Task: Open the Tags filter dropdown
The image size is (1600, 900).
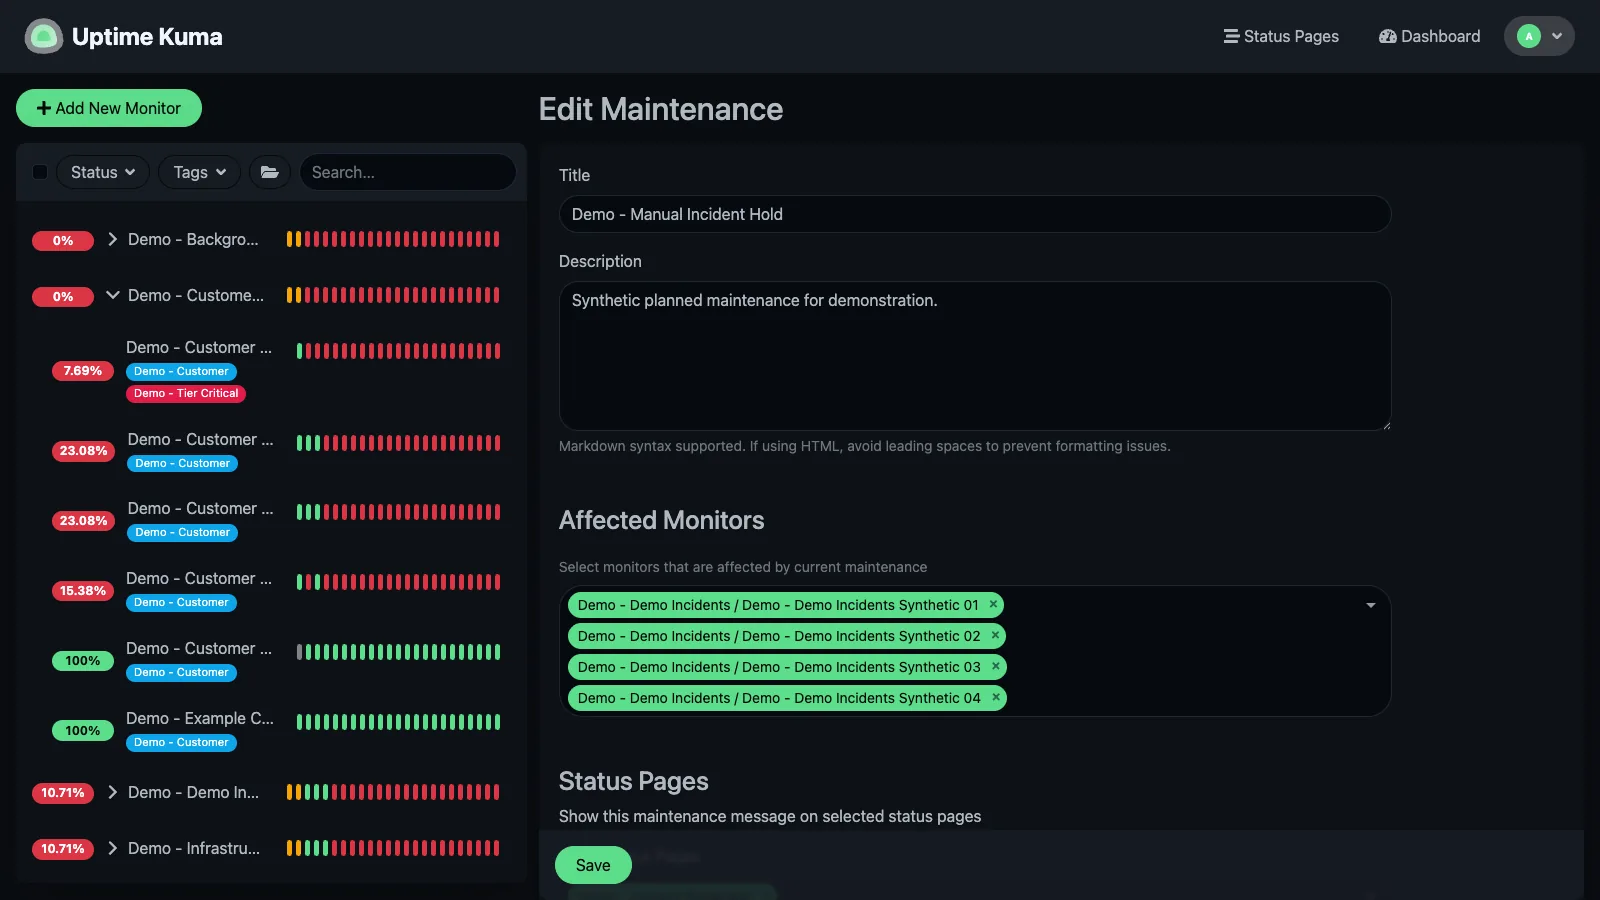Action: pyautogui.click(x=200, y=172)
